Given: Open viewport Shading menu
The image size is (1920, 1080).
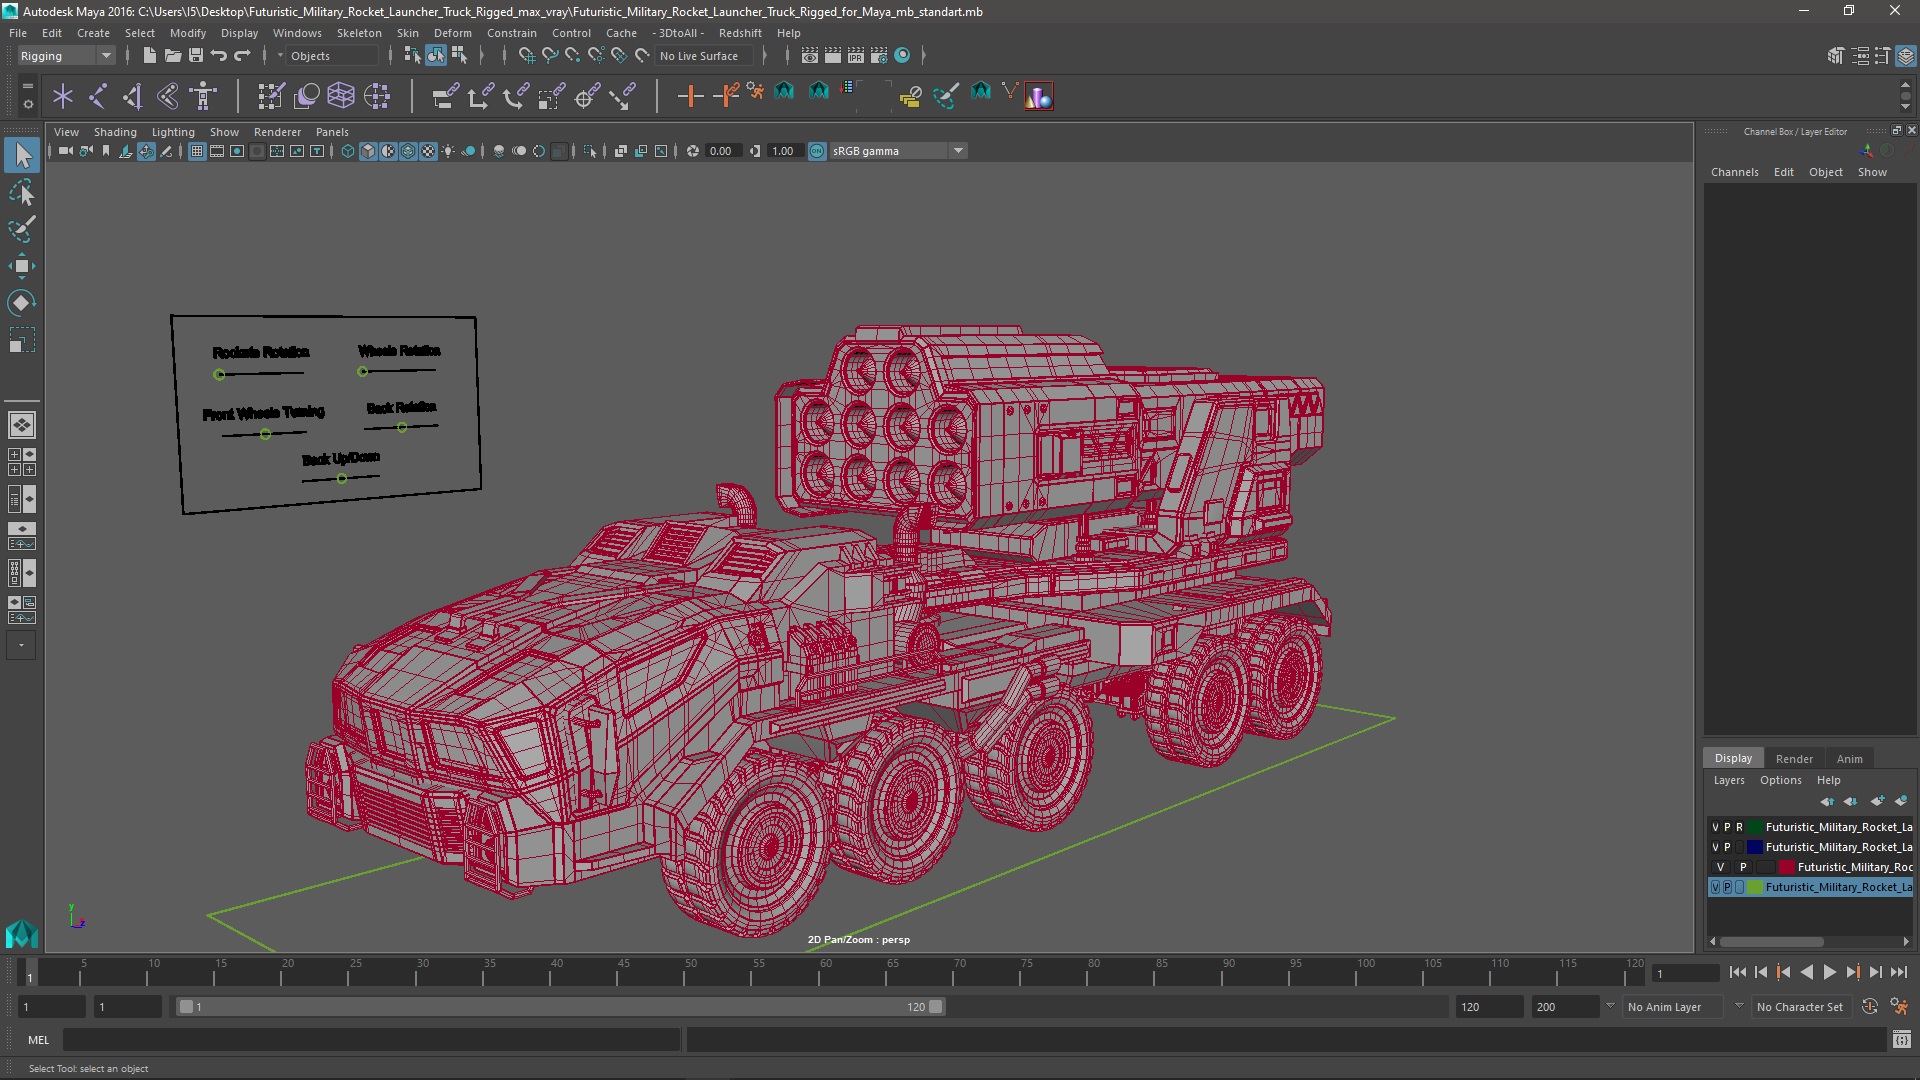Looking at the screenshot, I should pos(115,132).
